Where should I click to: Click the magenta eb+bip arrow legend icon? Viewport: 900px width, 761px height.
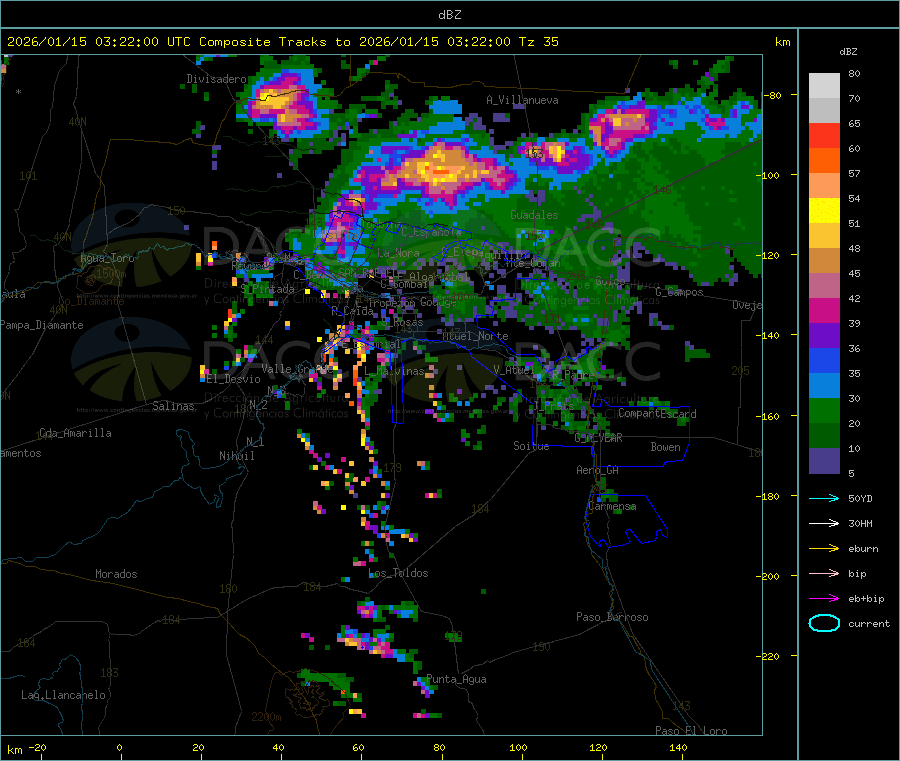[x=824, y=599]
